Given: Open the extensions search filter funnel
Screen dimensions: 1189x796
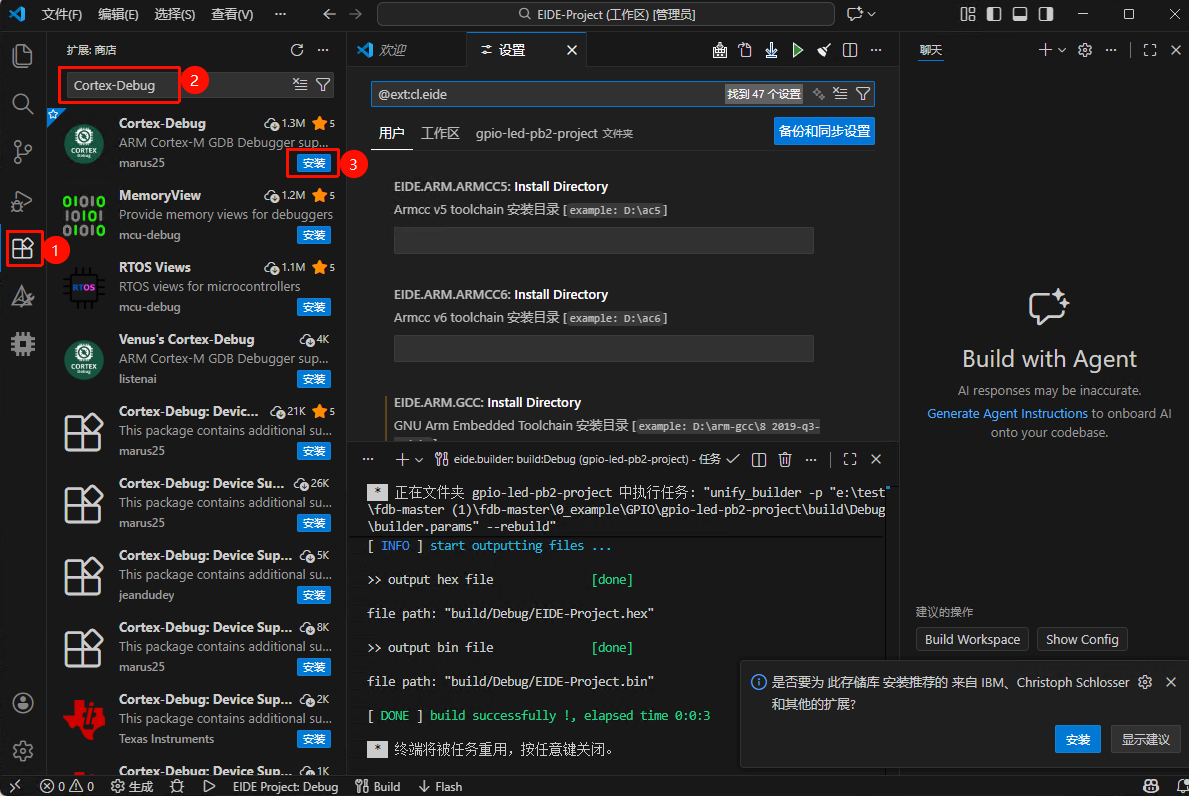Looking at the screenshot, I should [323, 85].
